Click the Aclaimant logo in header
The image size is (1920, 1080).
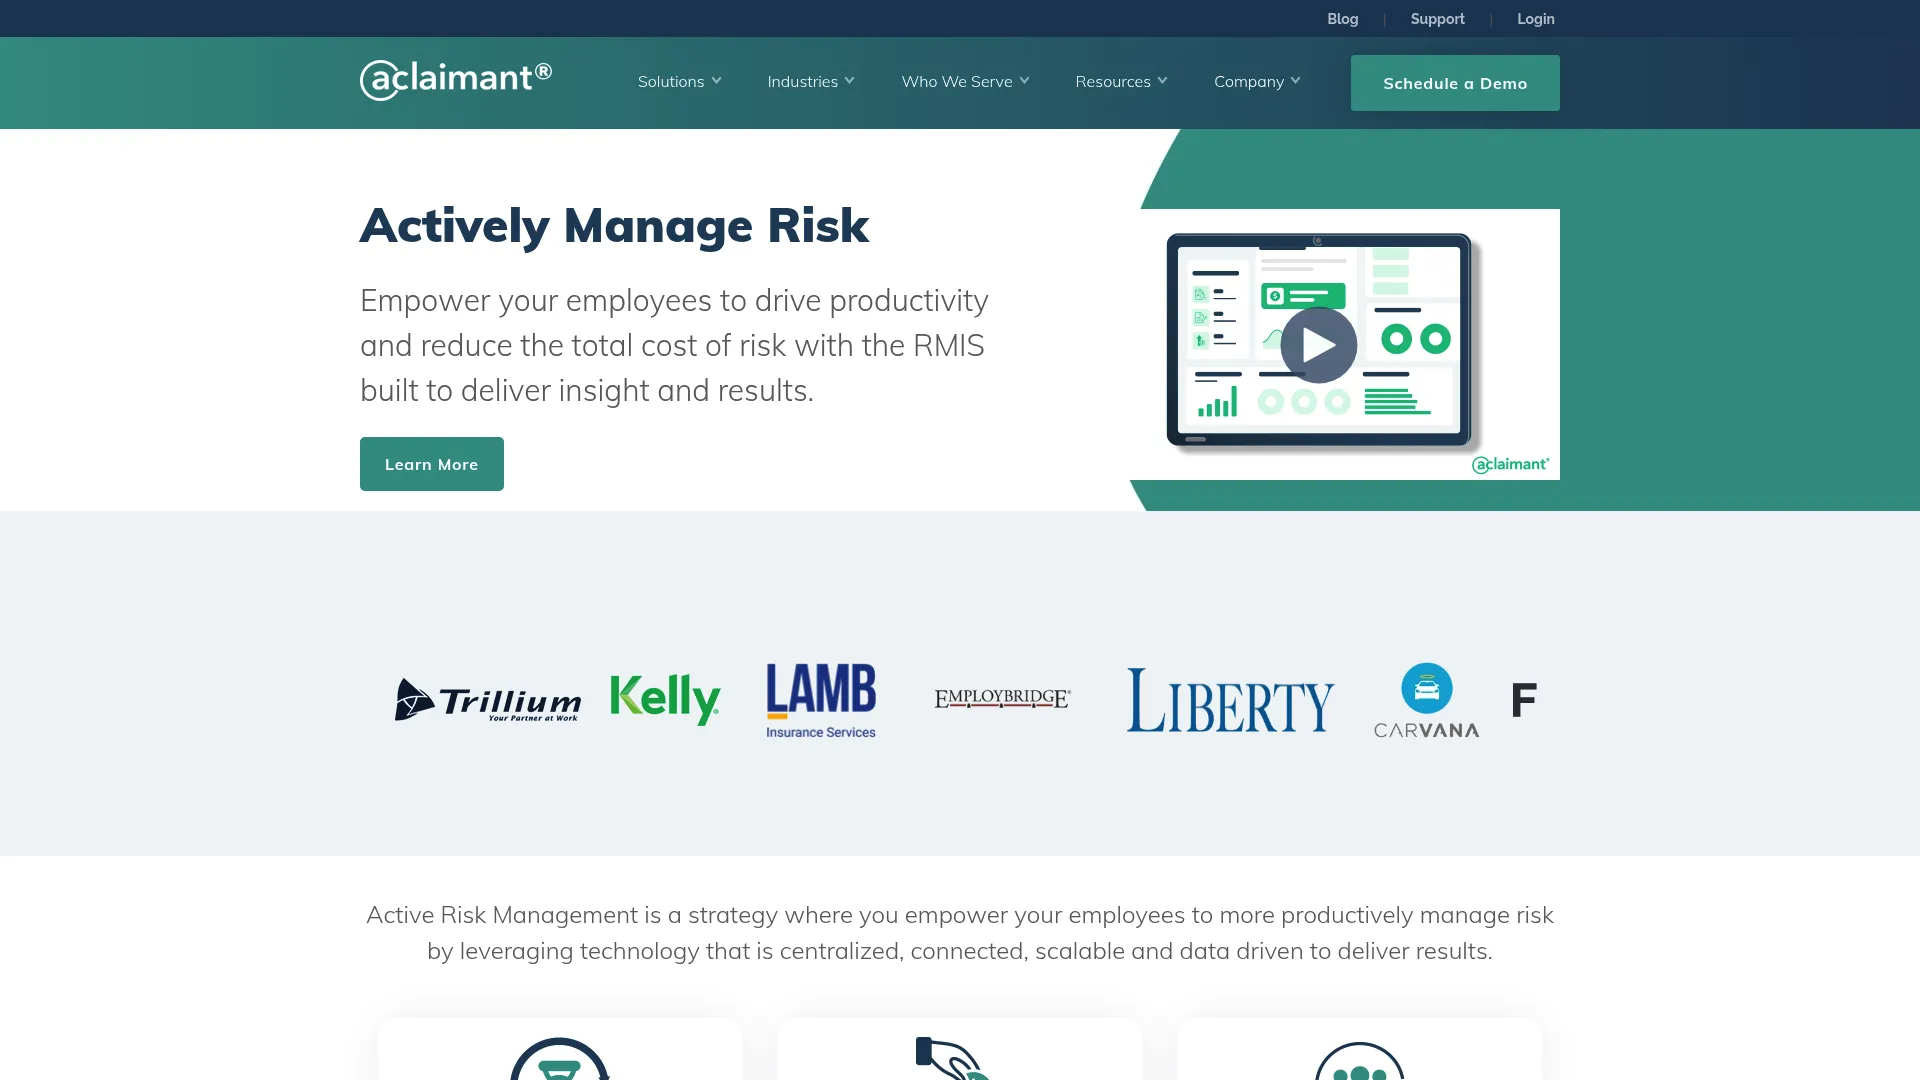[456, 80]
